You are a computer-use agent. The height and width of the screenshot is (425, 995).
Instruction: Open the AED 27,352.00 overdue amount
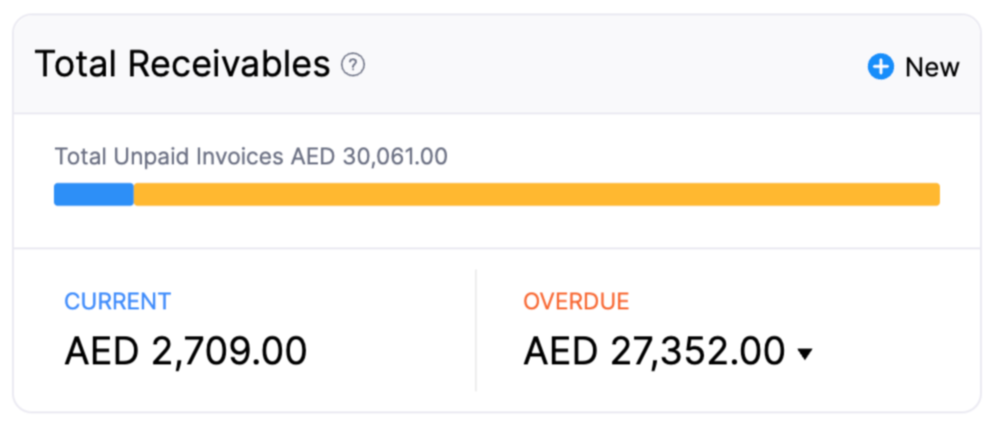[654, 352]
